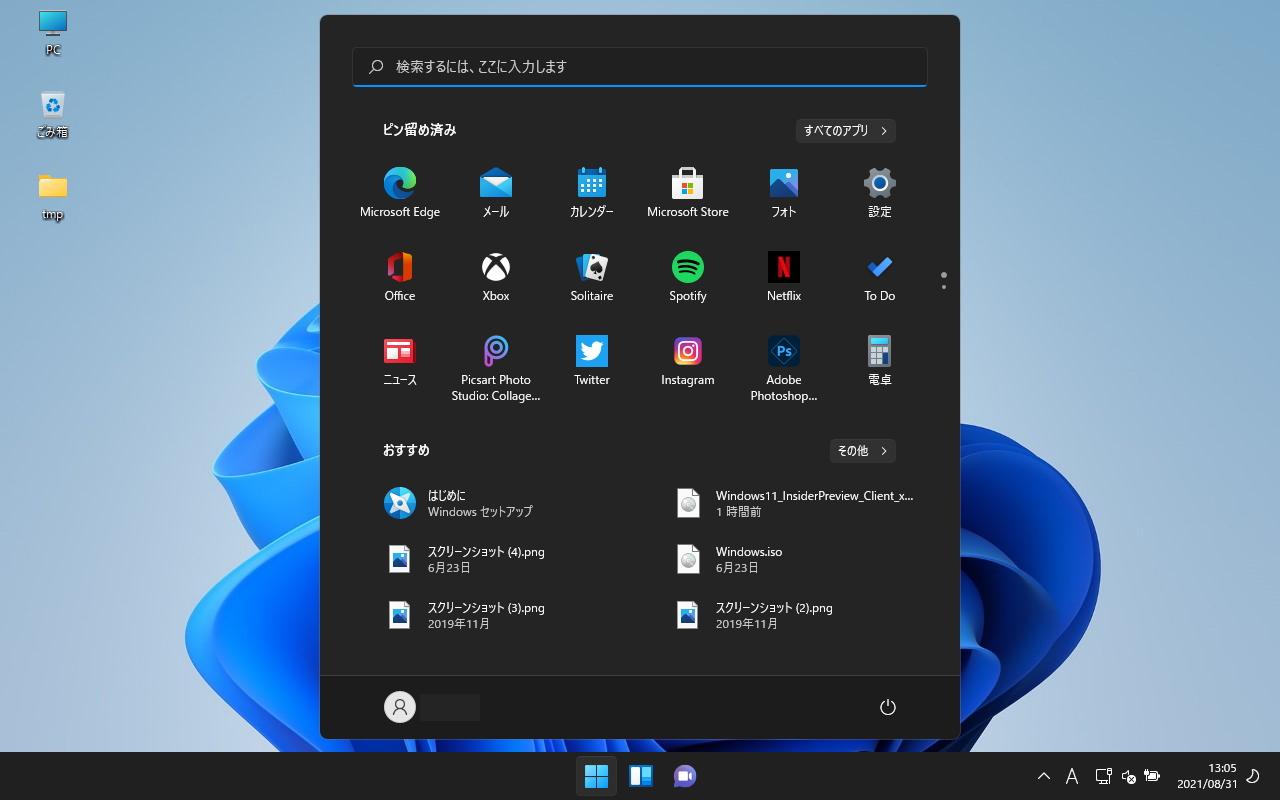Launch the メール app
Viewport: 1280px width, 800px height.
click(x=496, y=193)
